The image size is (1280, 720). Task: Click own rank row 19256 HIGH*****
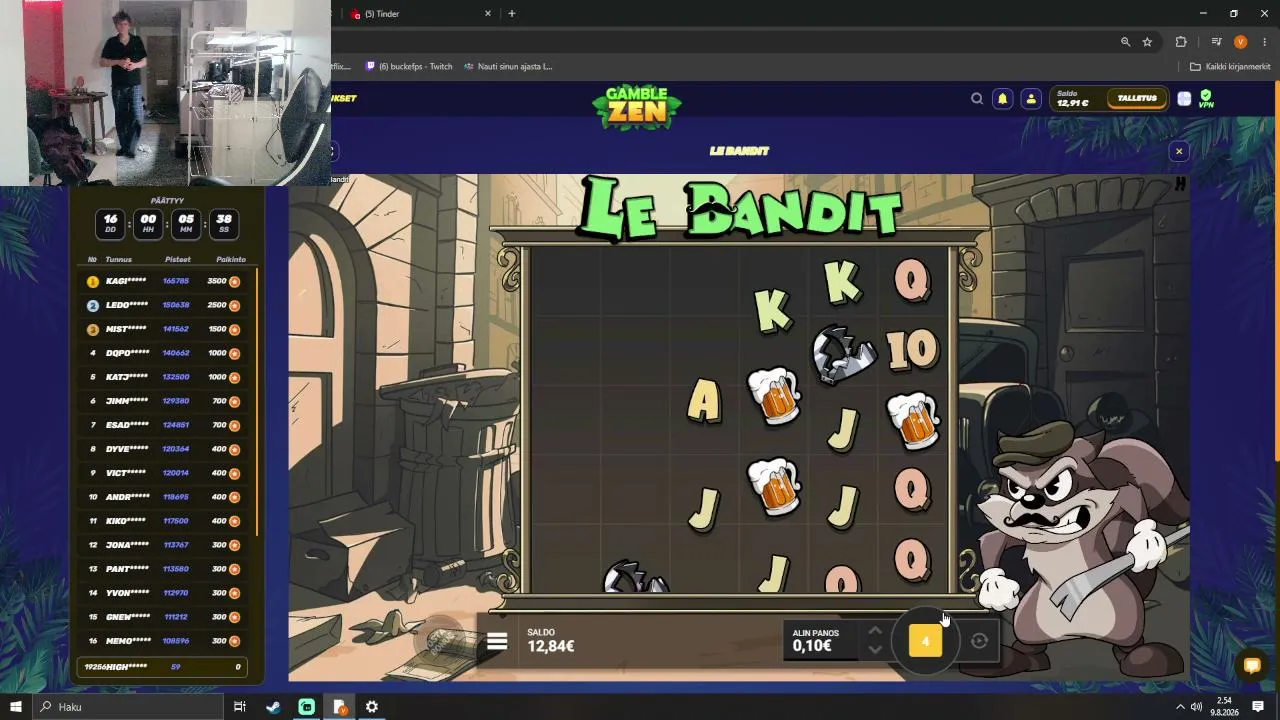click(163, 667)
